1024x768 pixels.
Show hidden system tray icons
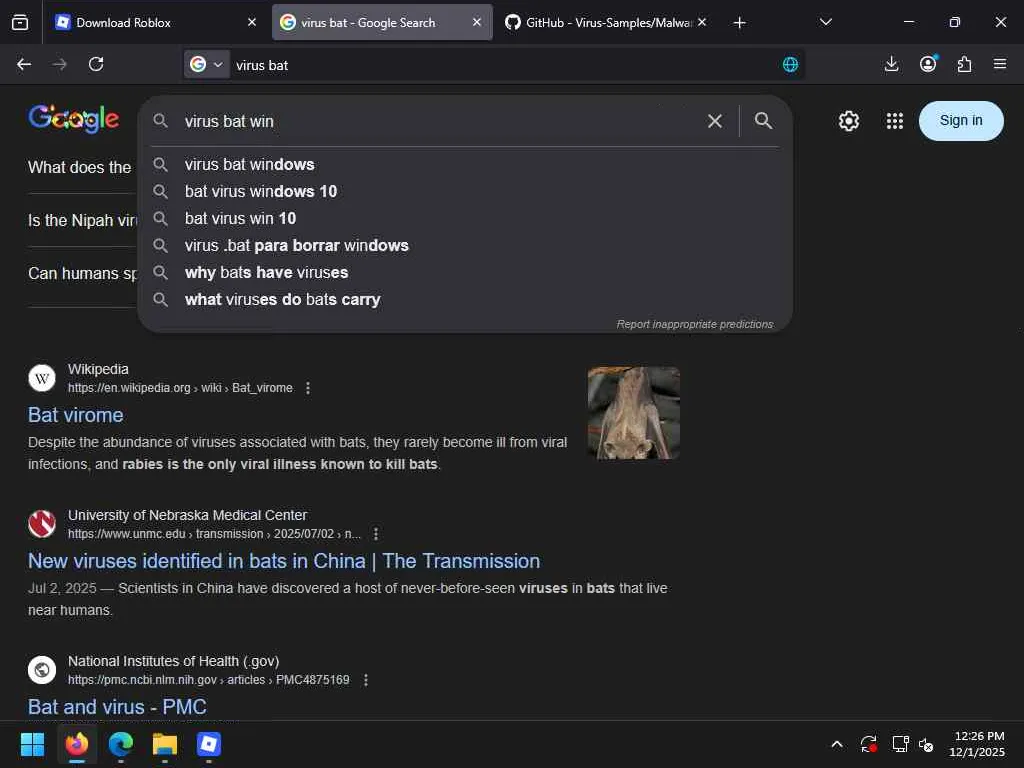[x=837, y=744]
